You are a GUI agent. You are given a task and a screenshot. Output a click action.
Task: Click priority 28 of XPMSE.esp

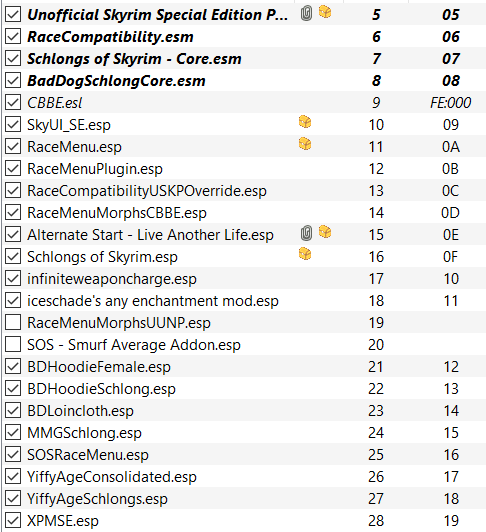click(376, 520)
